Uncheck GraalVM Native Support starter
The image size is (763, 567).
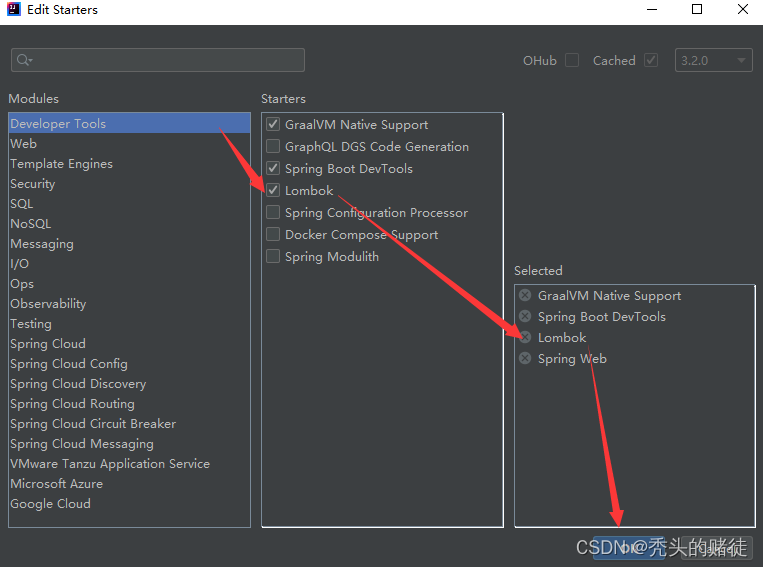[273, 124]
